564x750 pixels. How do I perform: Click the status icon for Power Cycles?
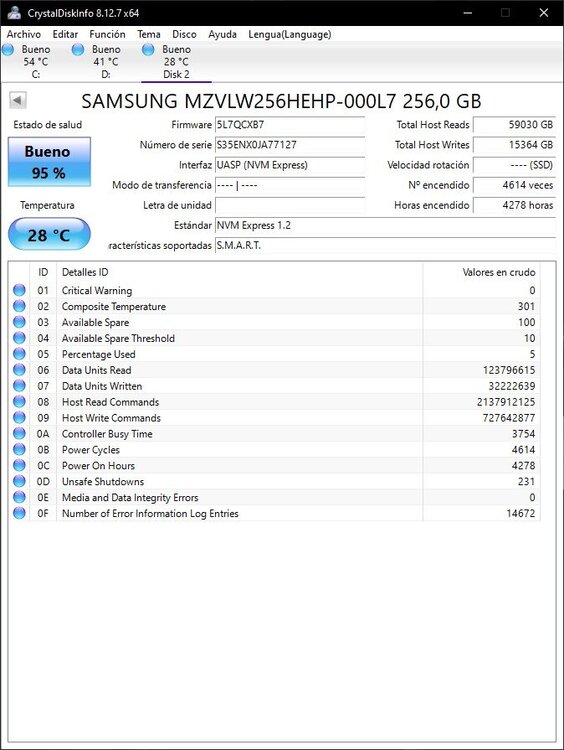tap(19, 449)
